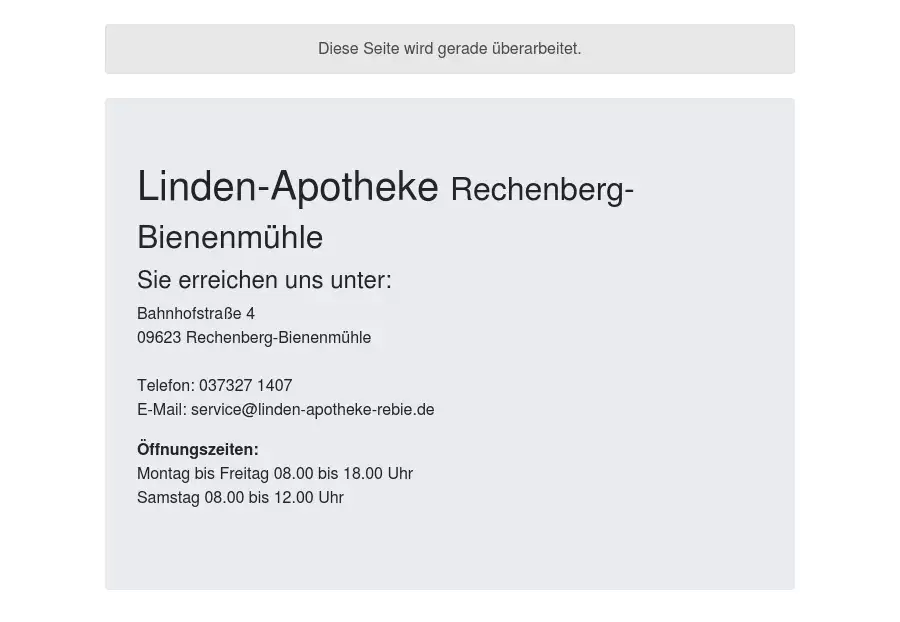Click the weekday opening time "08.00"
Screen dimensions: 900x622
[294, 474]
